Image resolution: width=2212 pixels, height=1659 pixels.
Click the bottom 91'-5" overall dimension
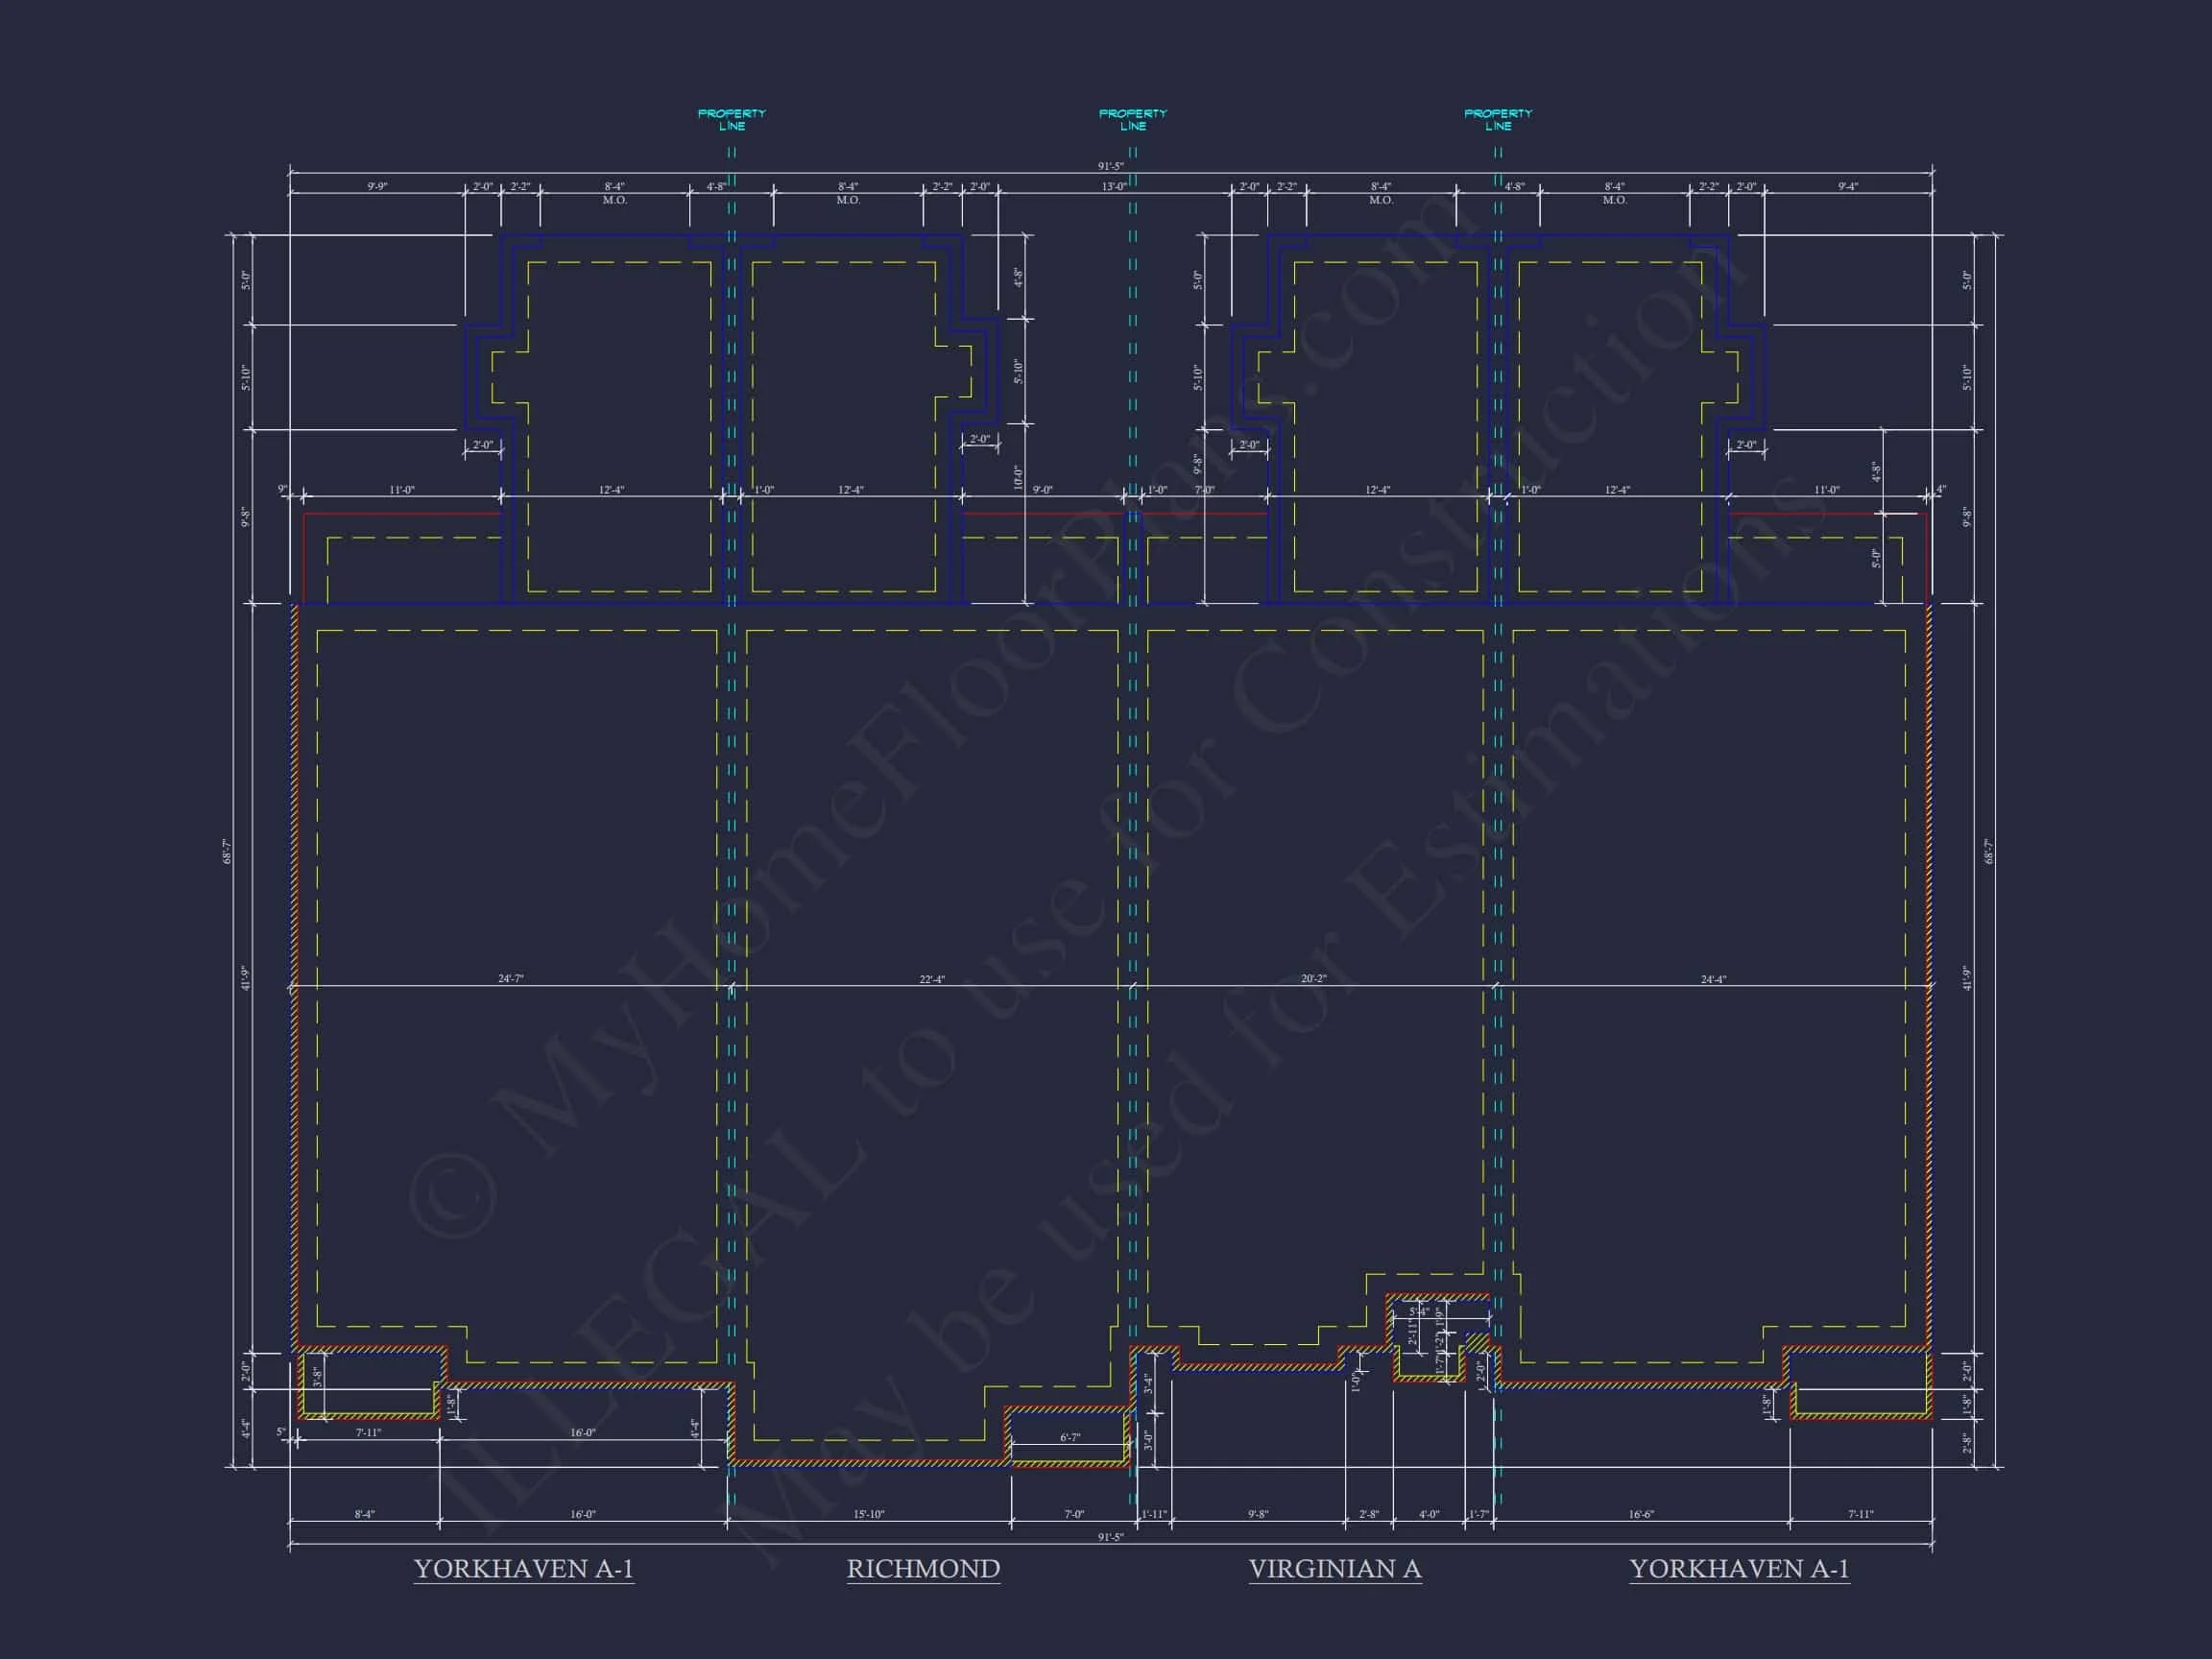pos(1110,1537)
